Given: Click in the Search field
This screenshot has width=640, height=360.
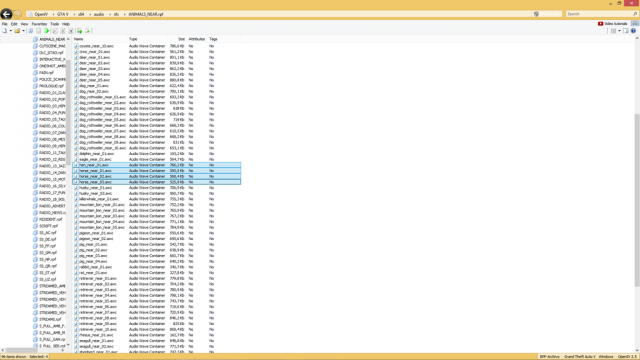Looking at the screenshot, I should coord(600,14).
